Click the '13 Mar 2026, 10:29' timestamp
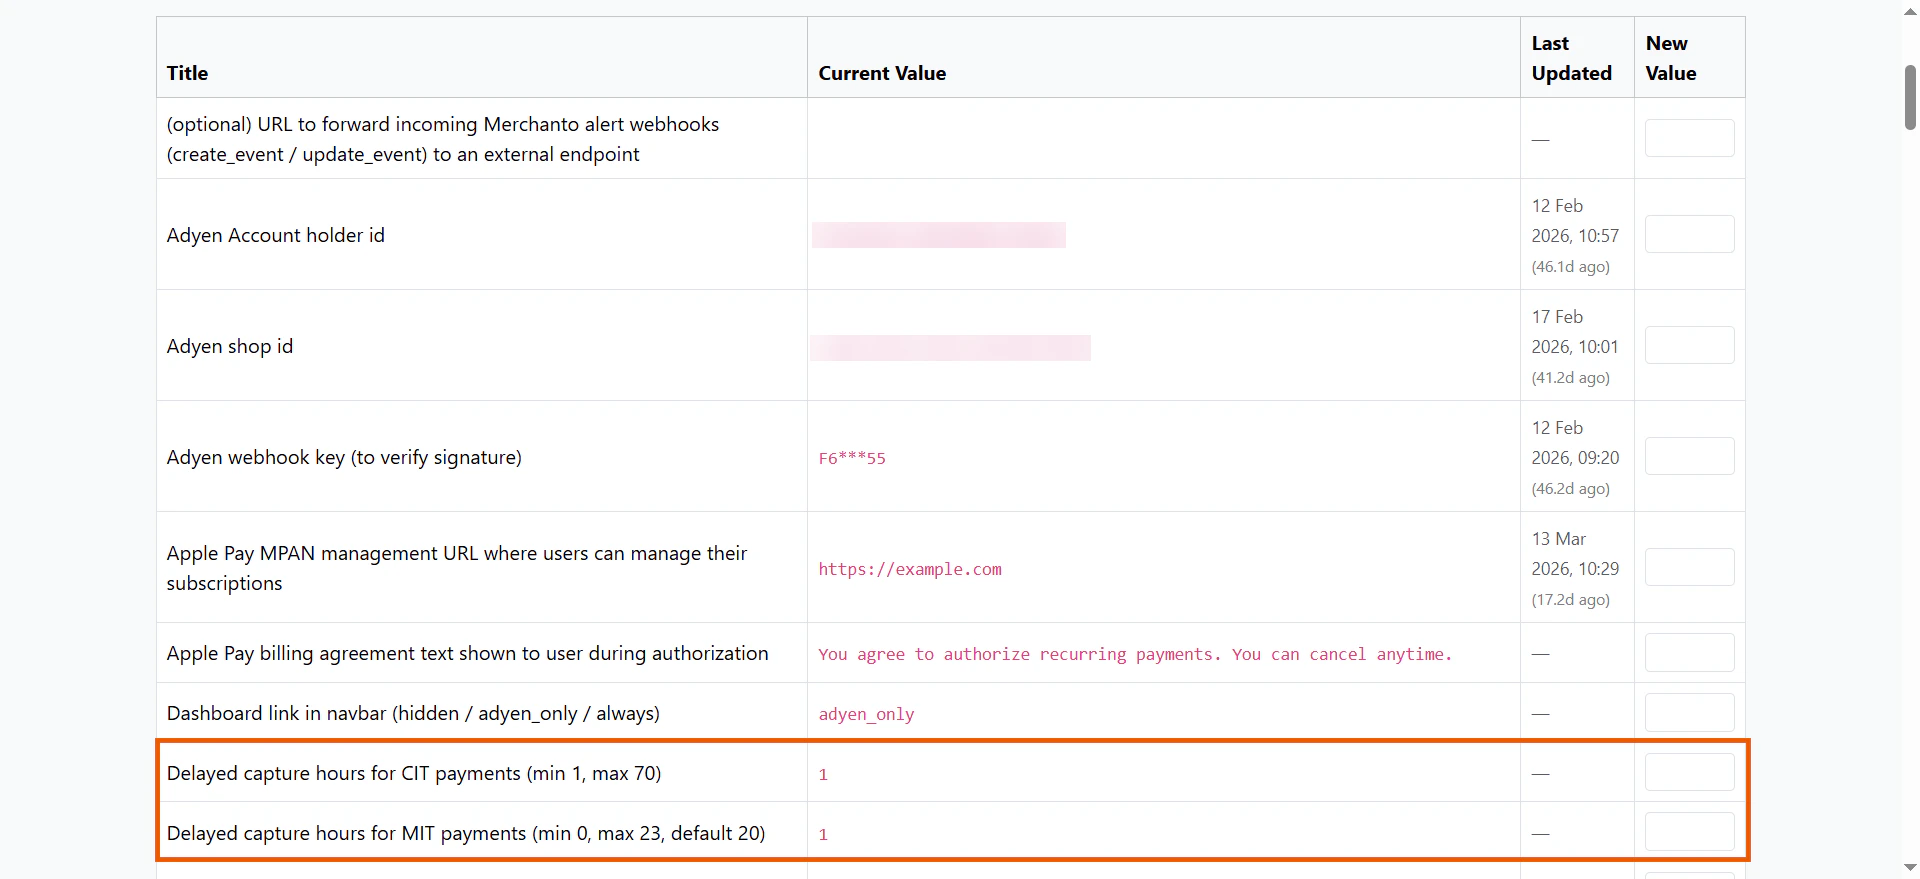The image size is (1920, 879). (x=1575, y=553)
